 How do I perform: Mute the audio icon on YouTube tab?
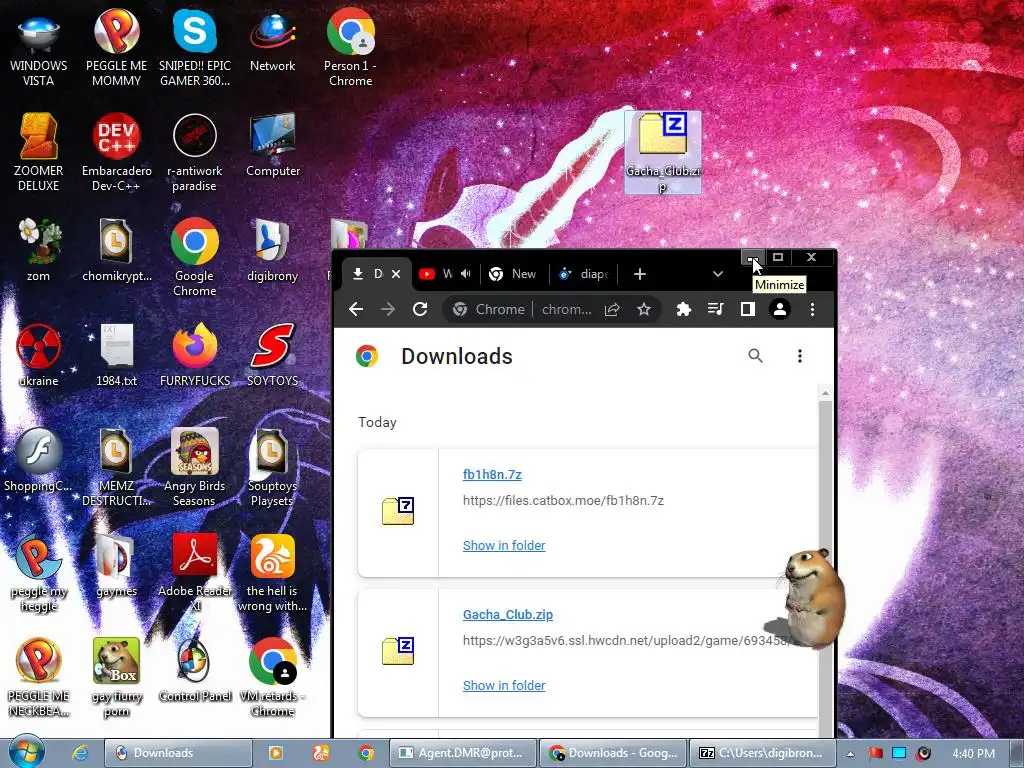[466, 274]
